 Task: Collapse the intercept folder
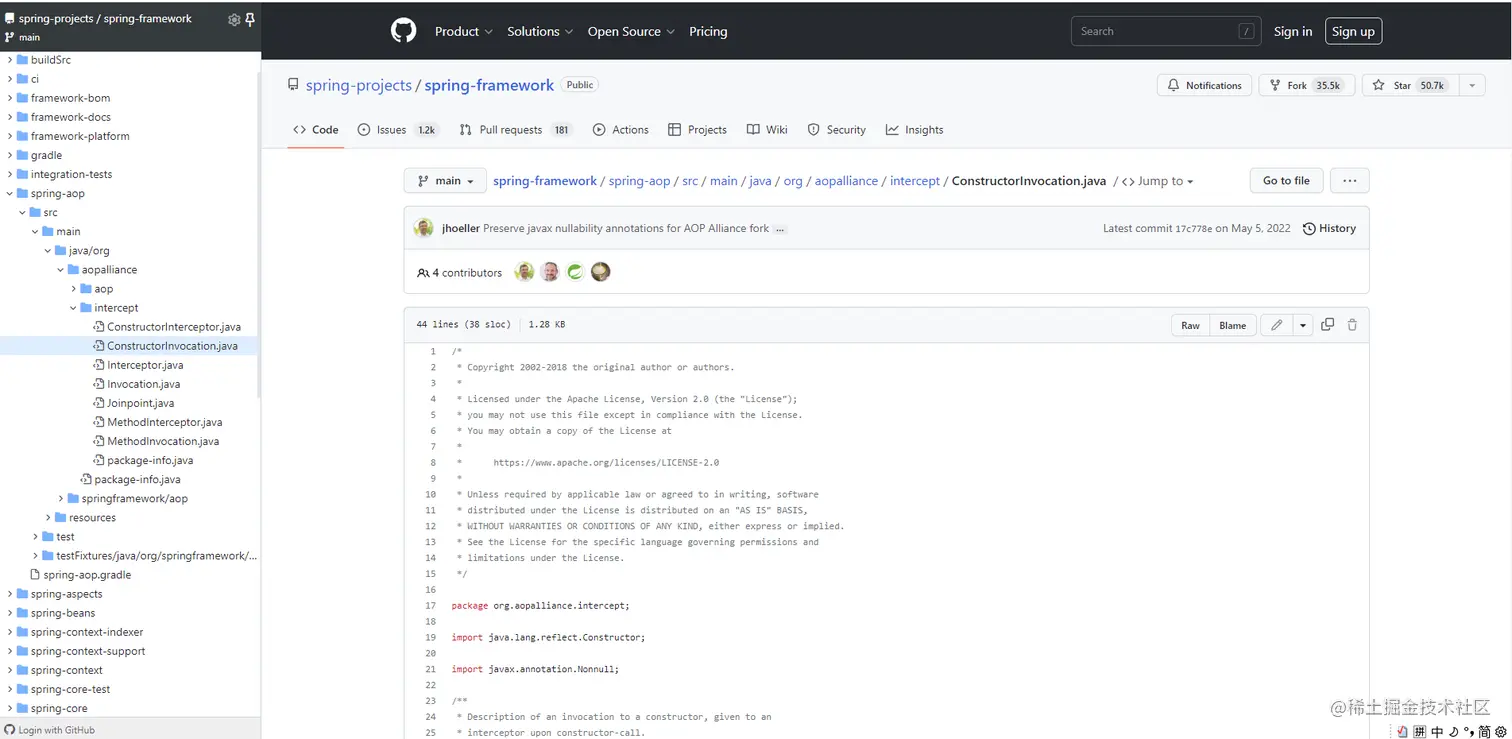[x=73, y=308]
